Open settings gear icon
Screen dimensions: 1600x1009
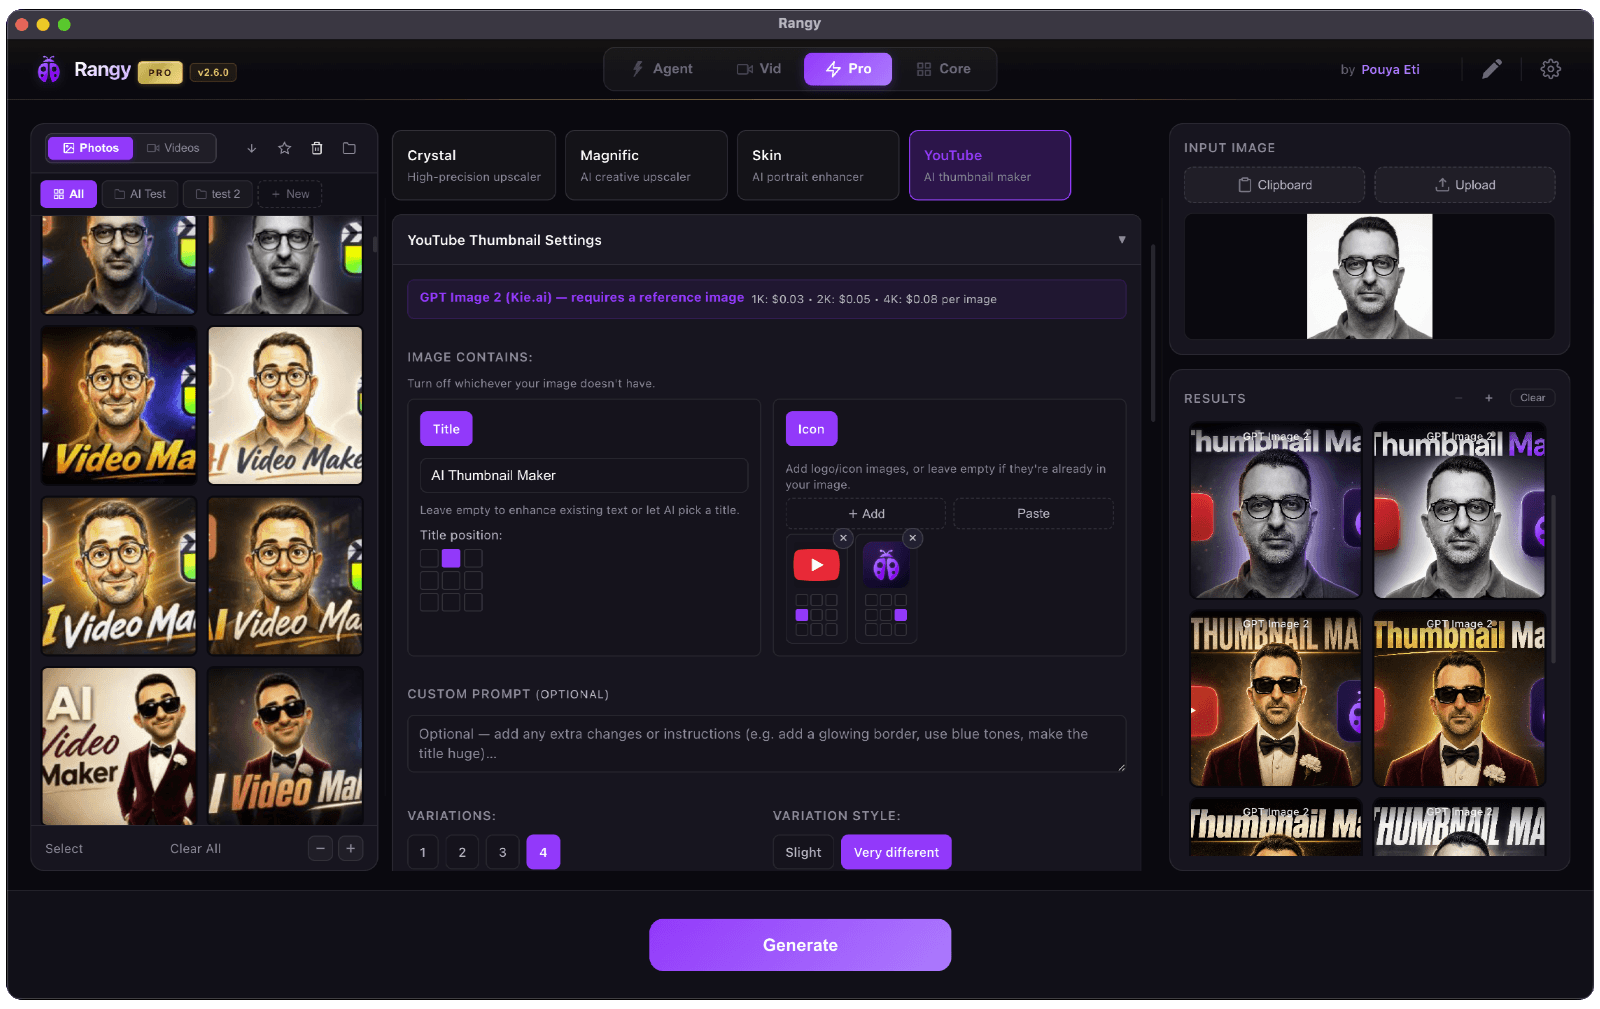(x=1550, y=69)
